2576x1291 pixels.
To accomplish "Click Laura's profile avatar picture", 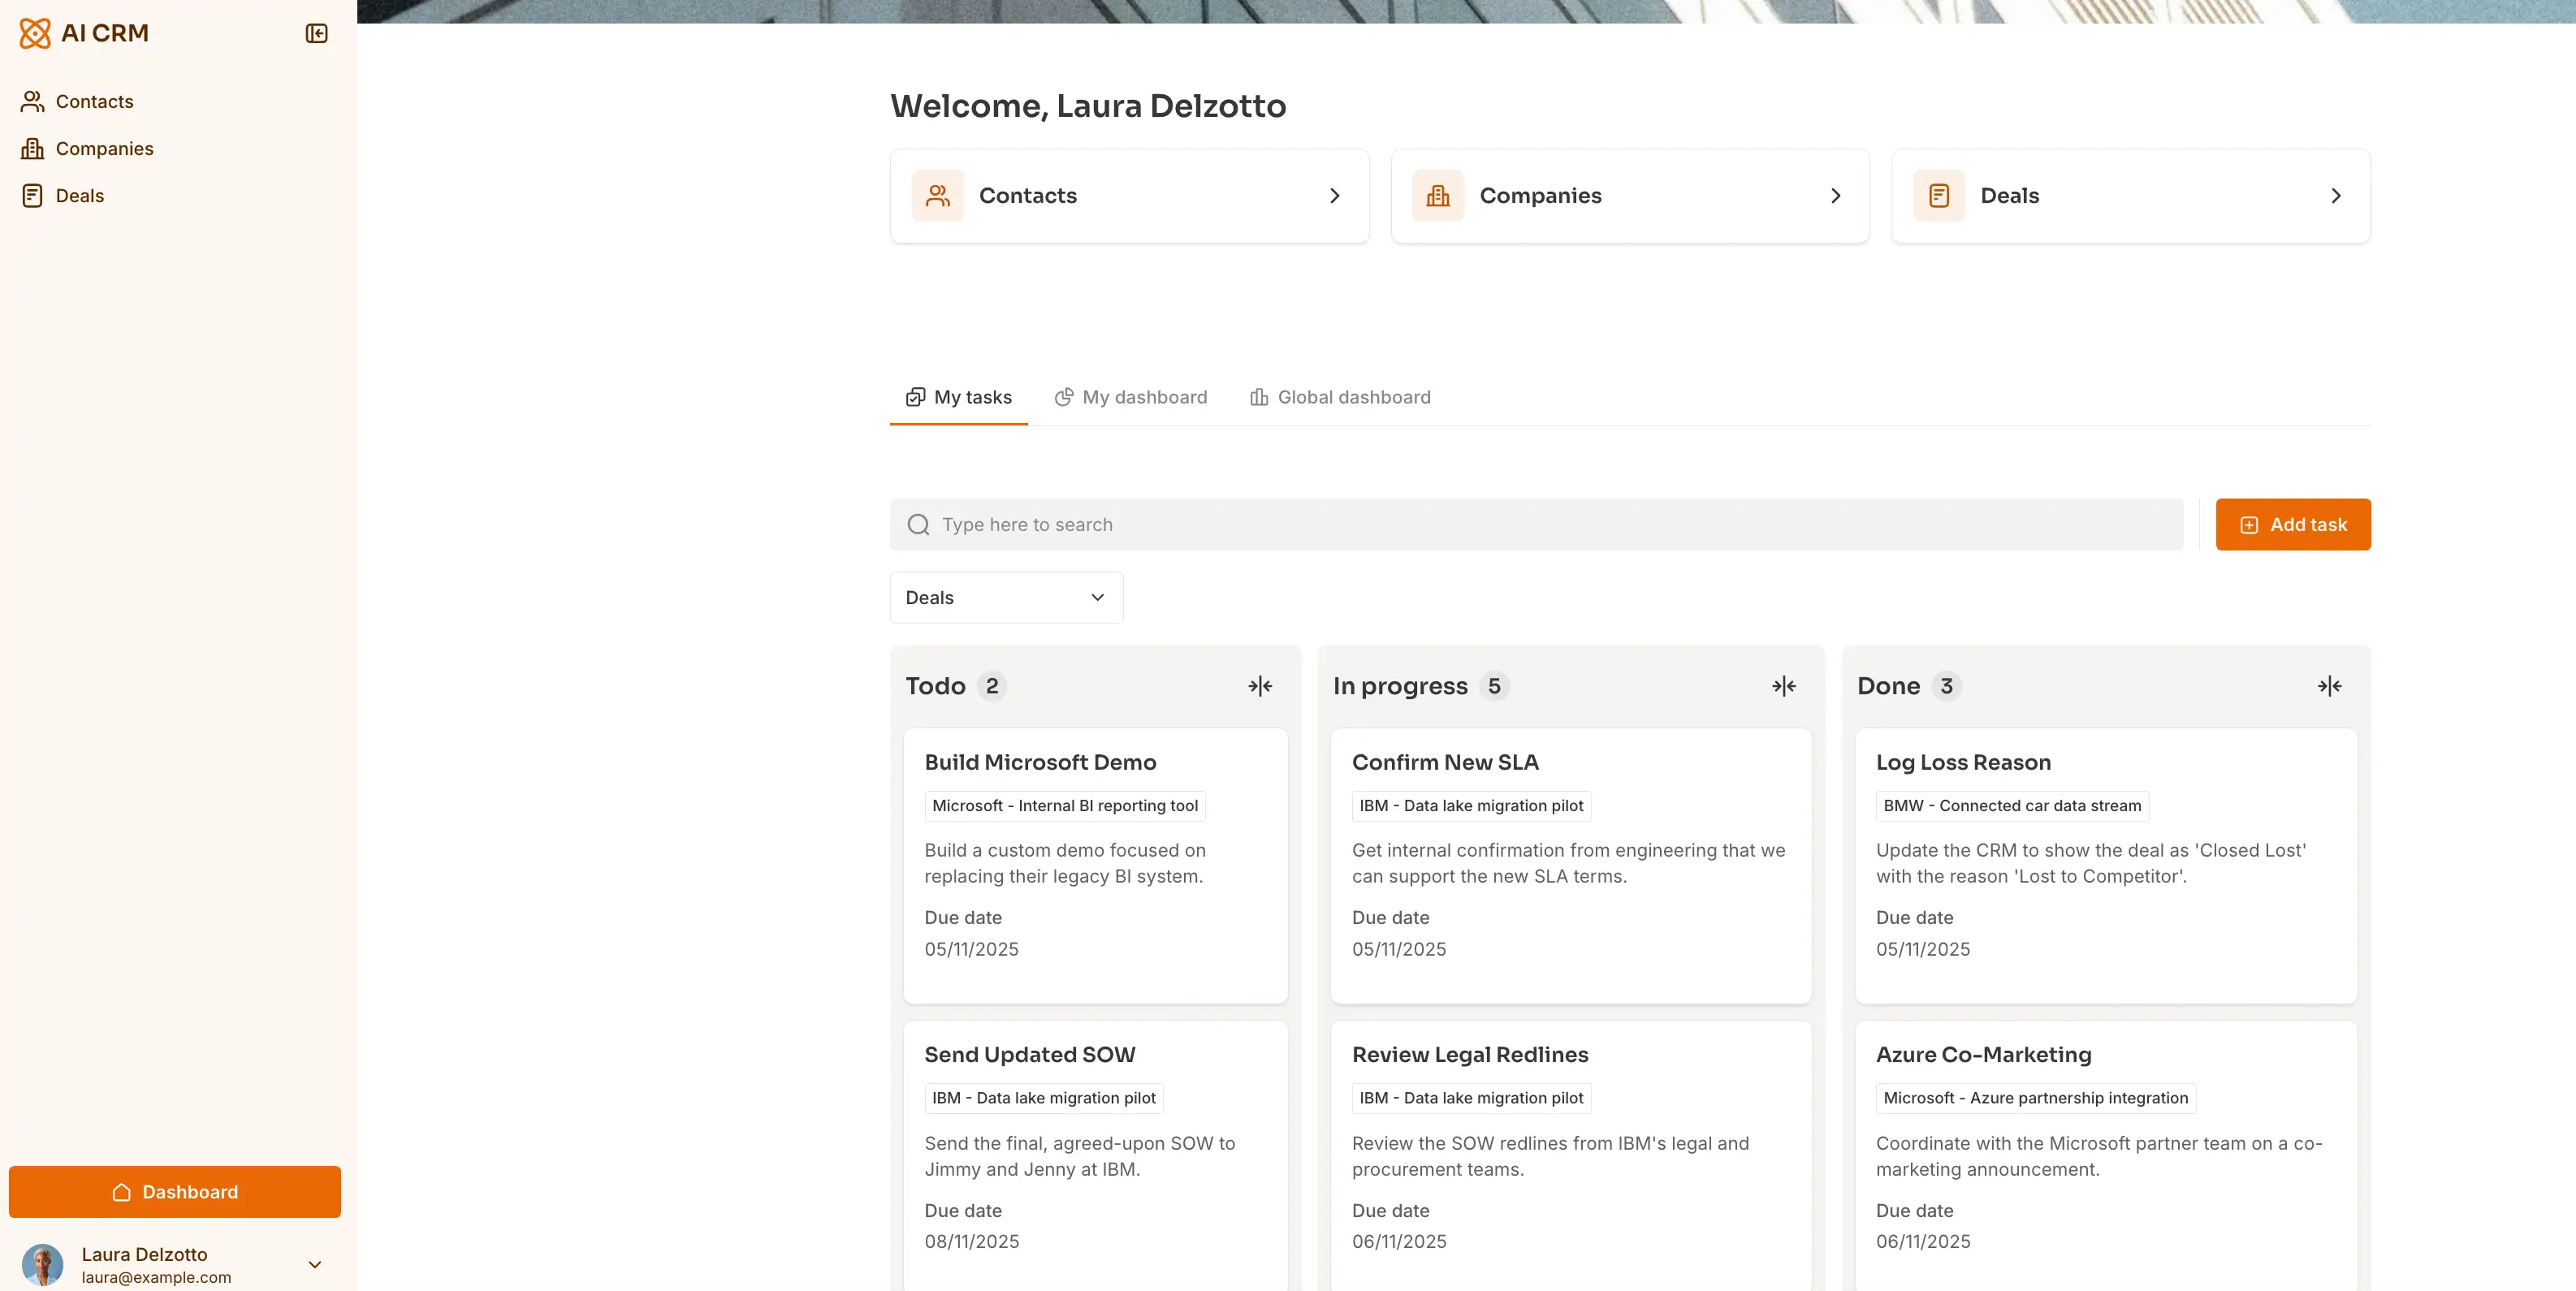I will click(43, 1264).
